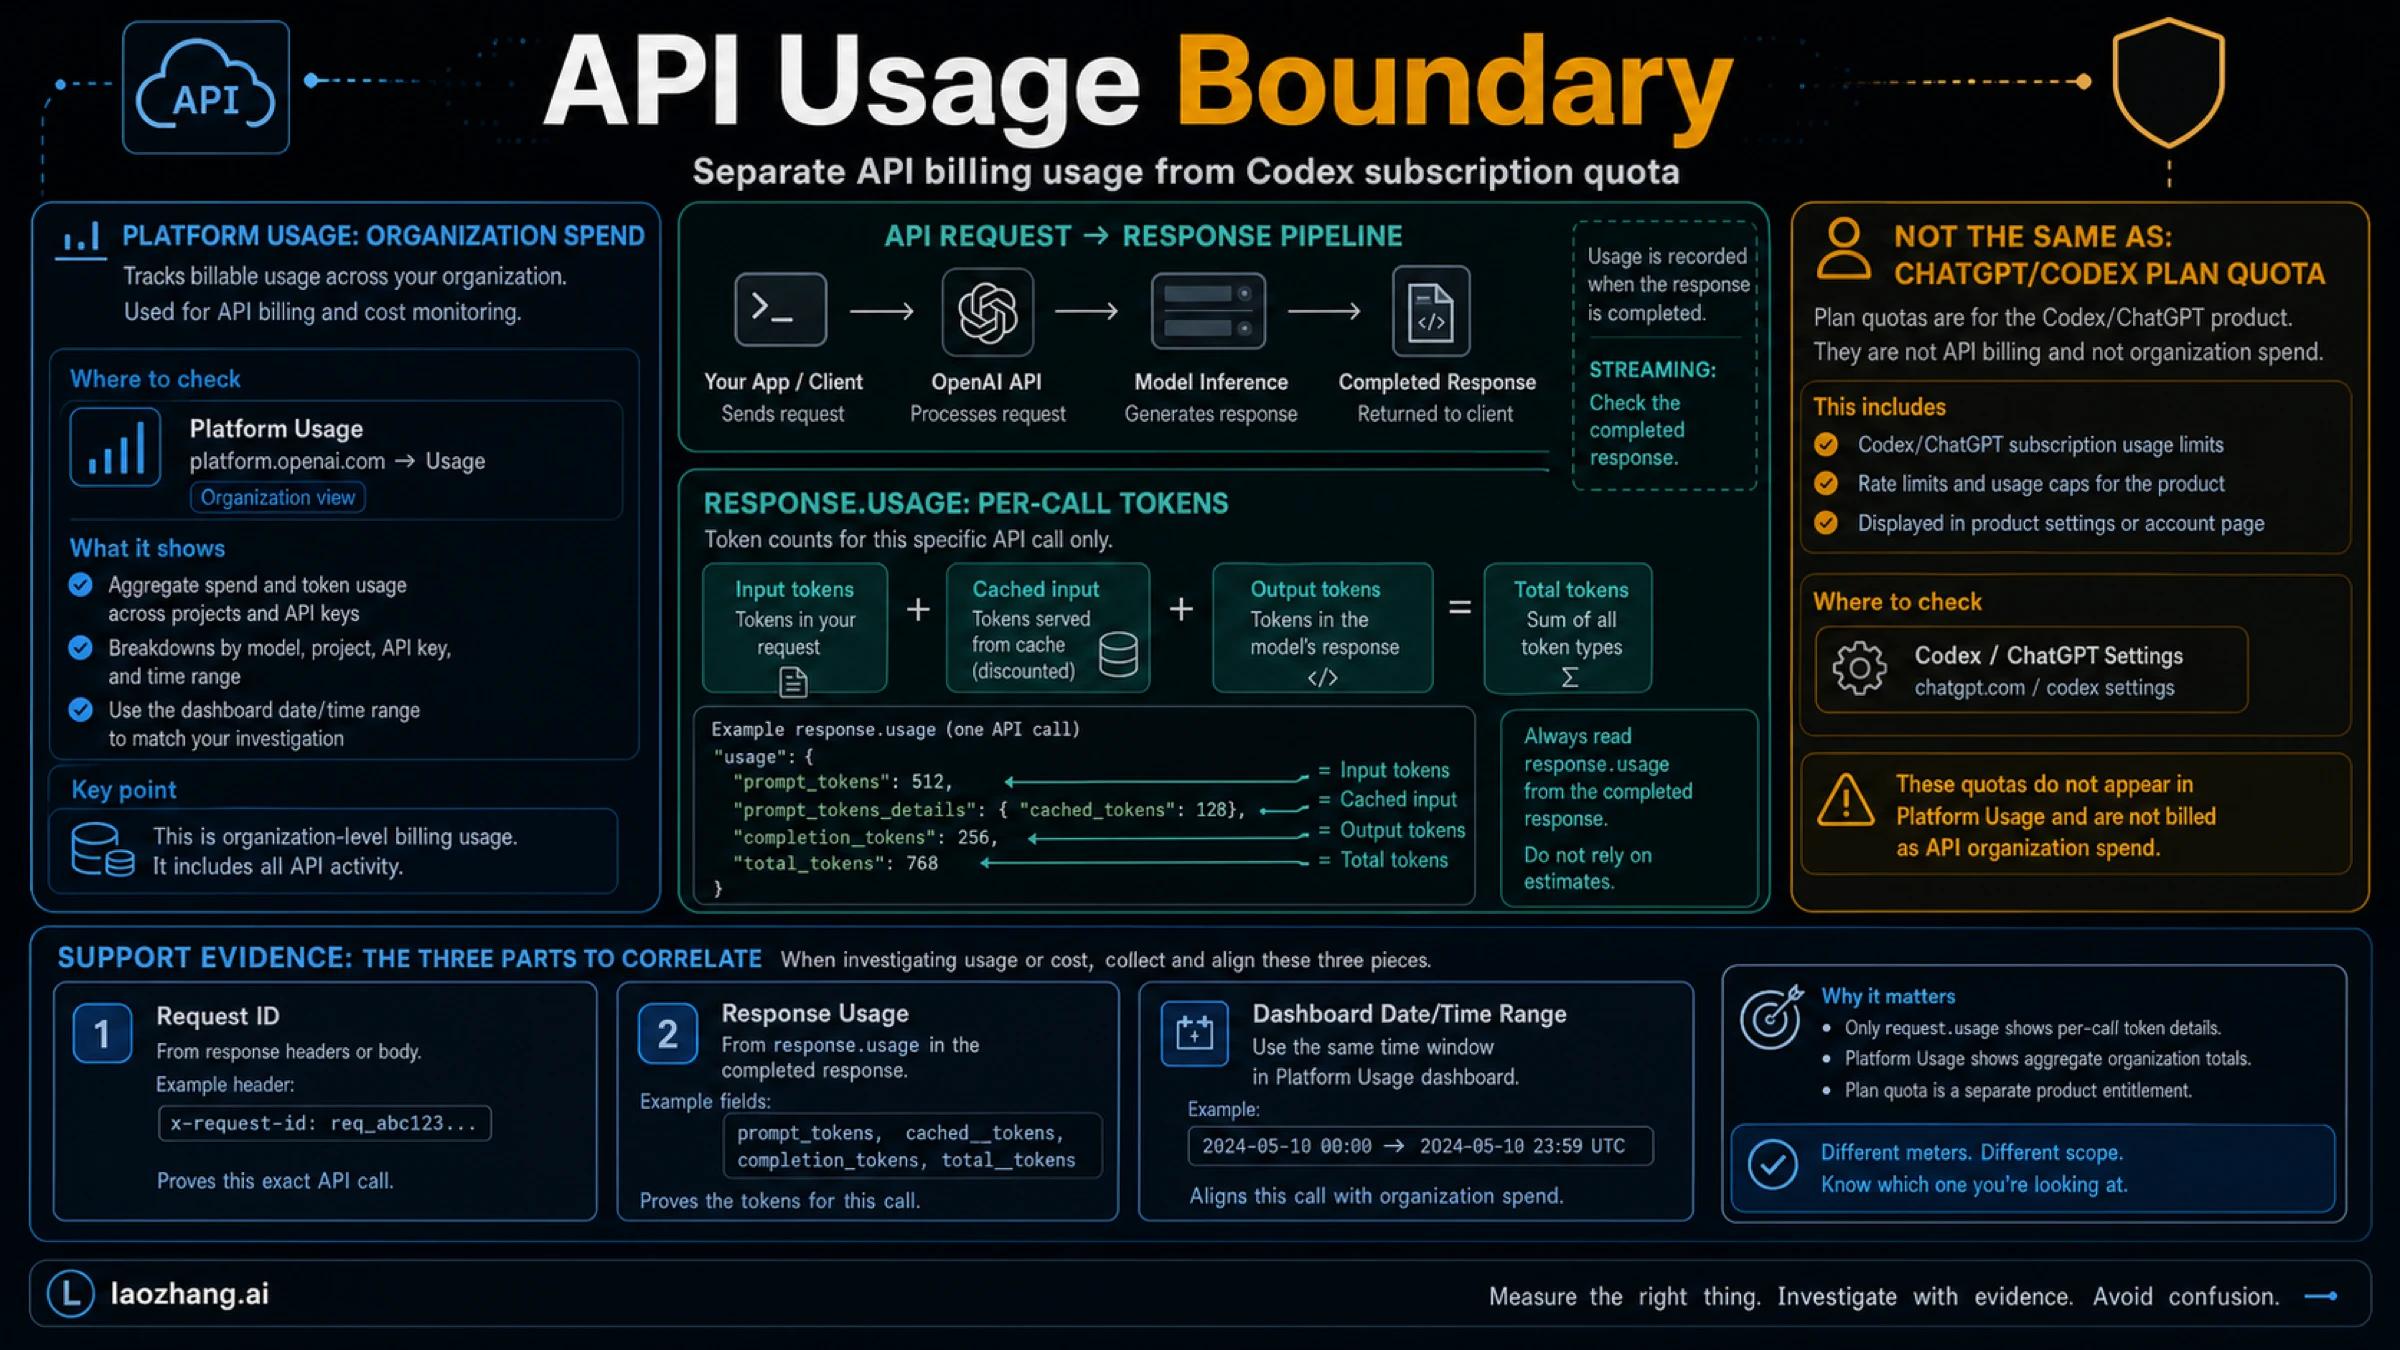Click the Cached input box title
The height and width of the screenshot is (1350, 2400).
1035,589
